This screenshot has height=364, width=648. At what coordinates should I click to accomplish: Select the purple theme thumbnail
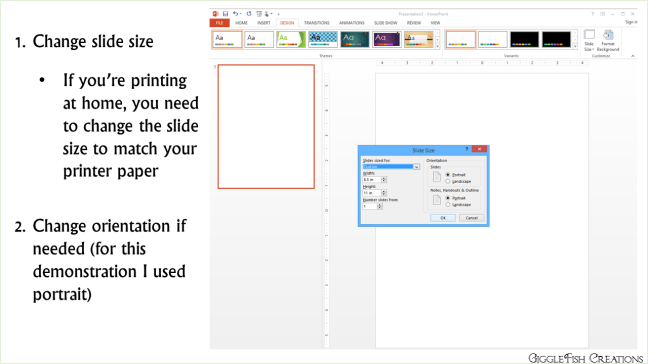pyautogui.click(x=386, y=39)
